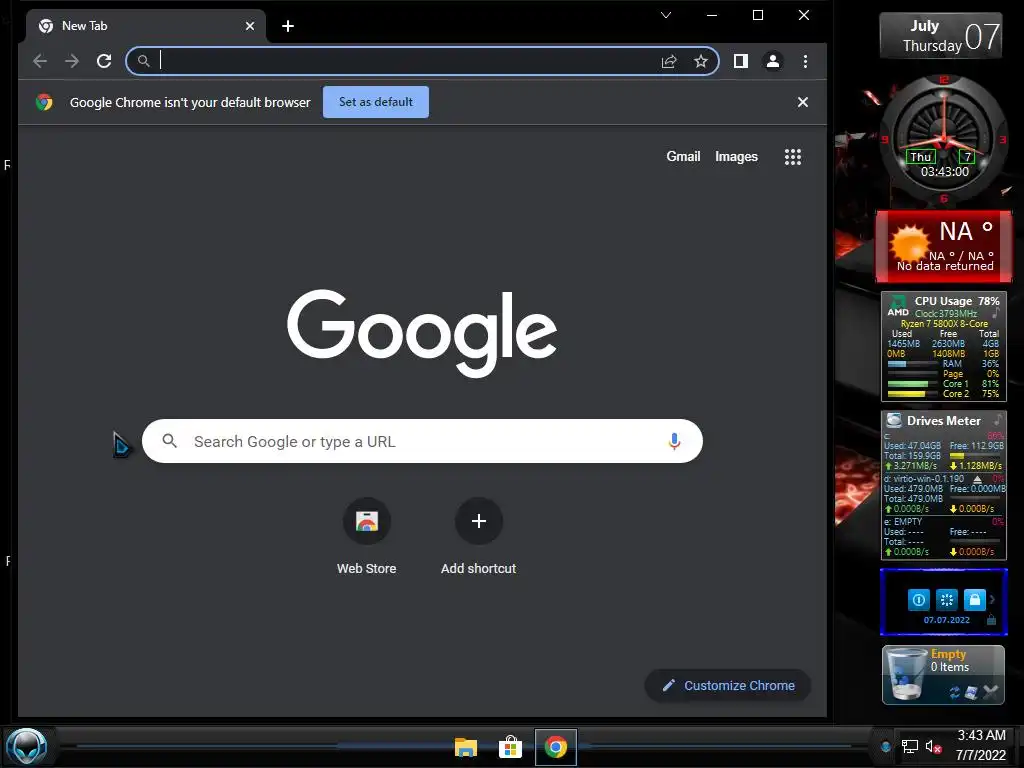Click the power button in shutdown gadget
Image resolution: width=1024 pixels, height=768 pixels.
tap(918, 600)
